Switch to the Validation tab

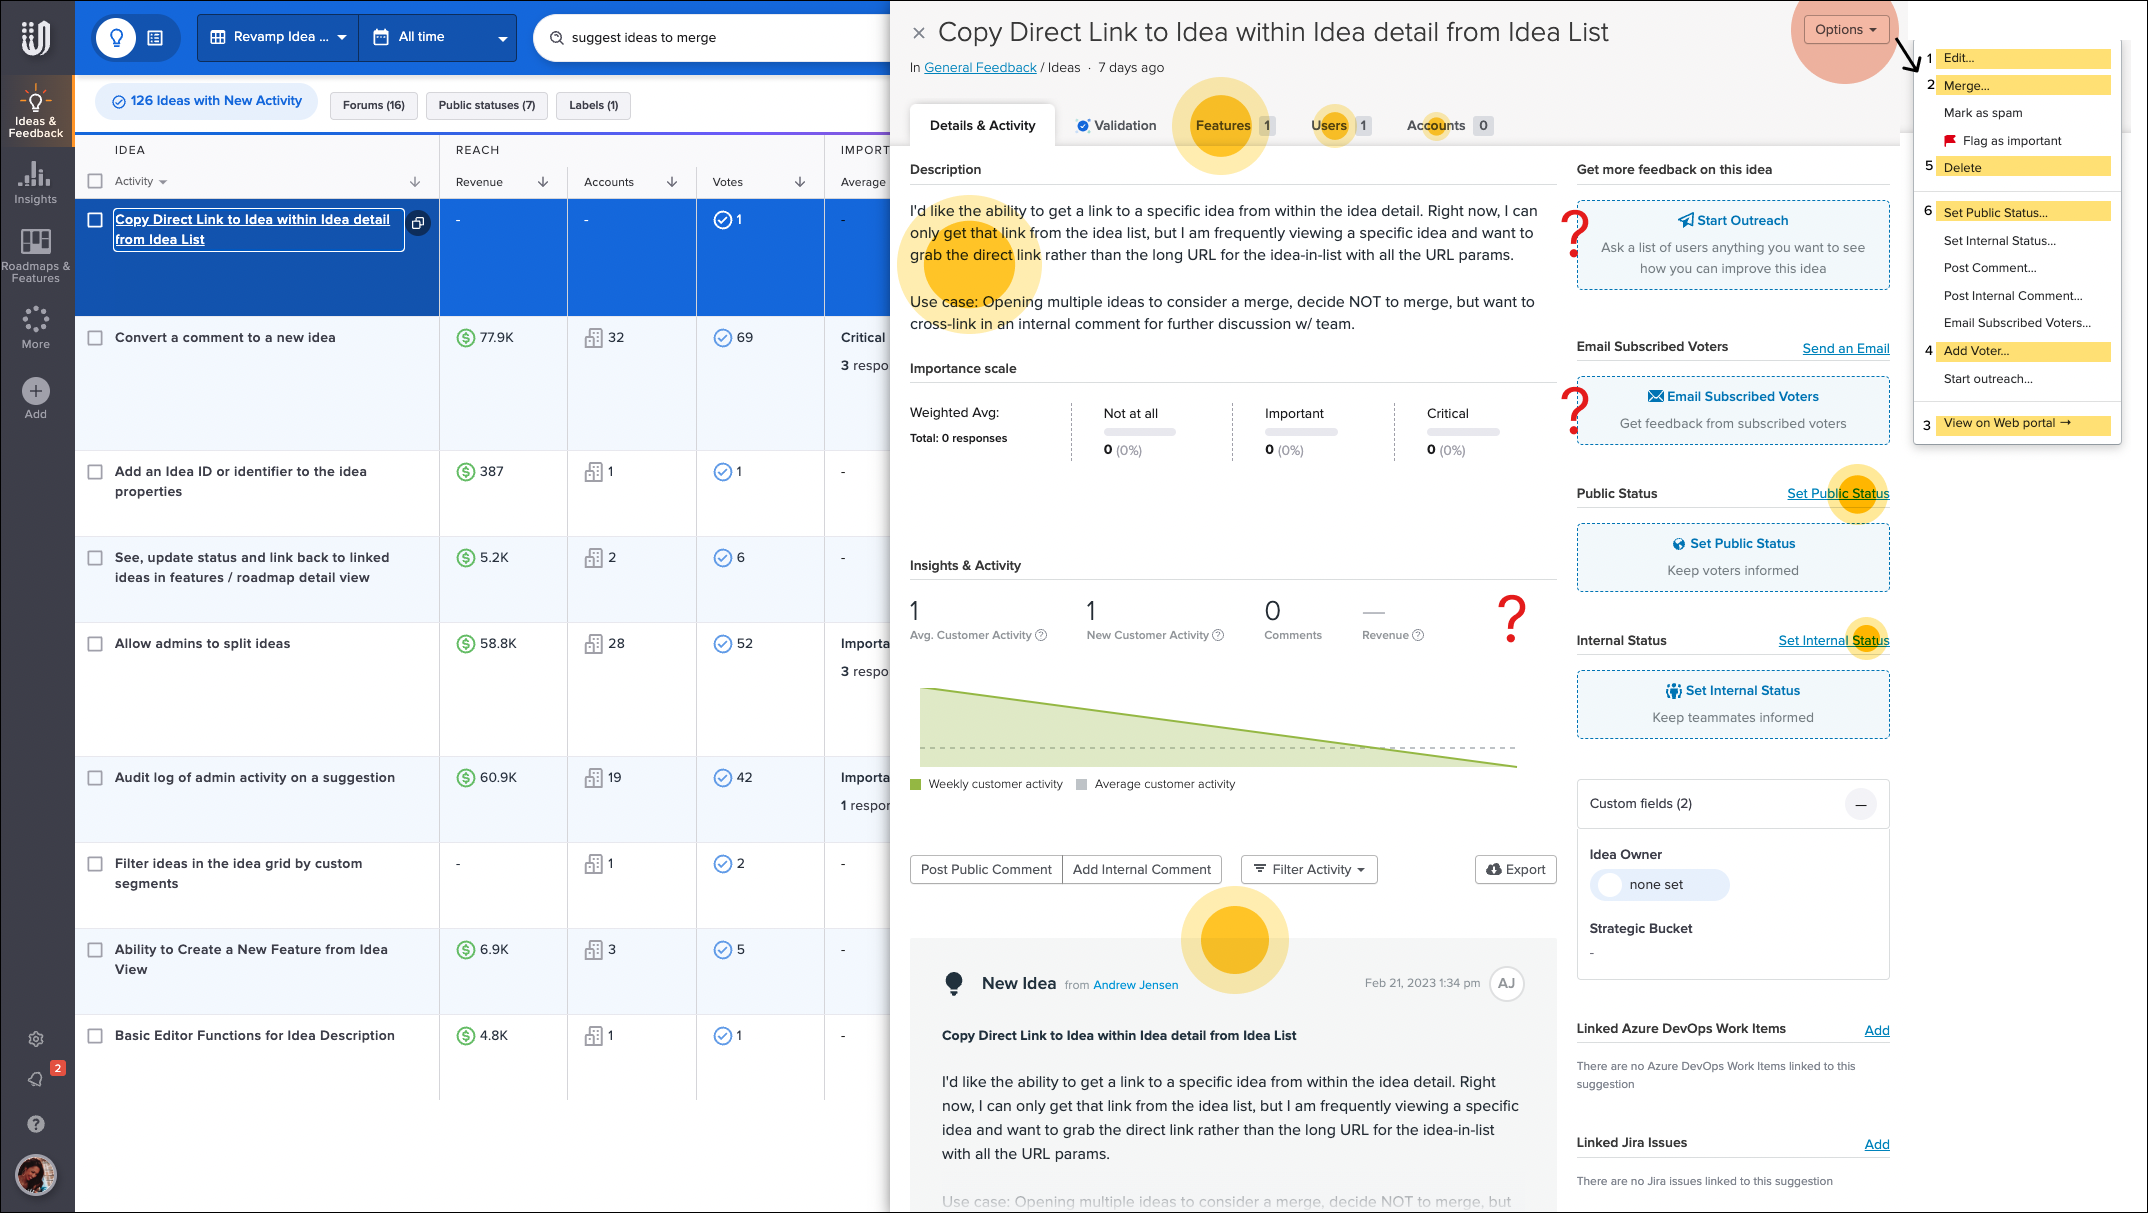tap(1116, 126)
